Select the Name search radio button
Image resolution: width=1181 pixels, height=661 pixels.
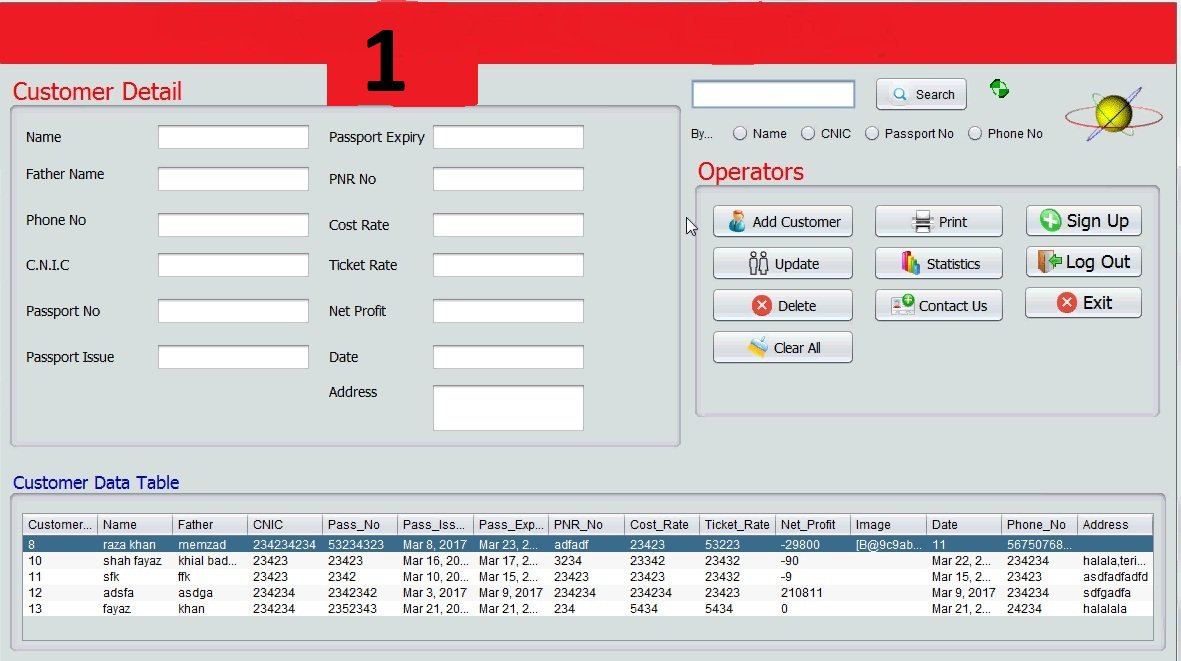(x=740, y=133)
